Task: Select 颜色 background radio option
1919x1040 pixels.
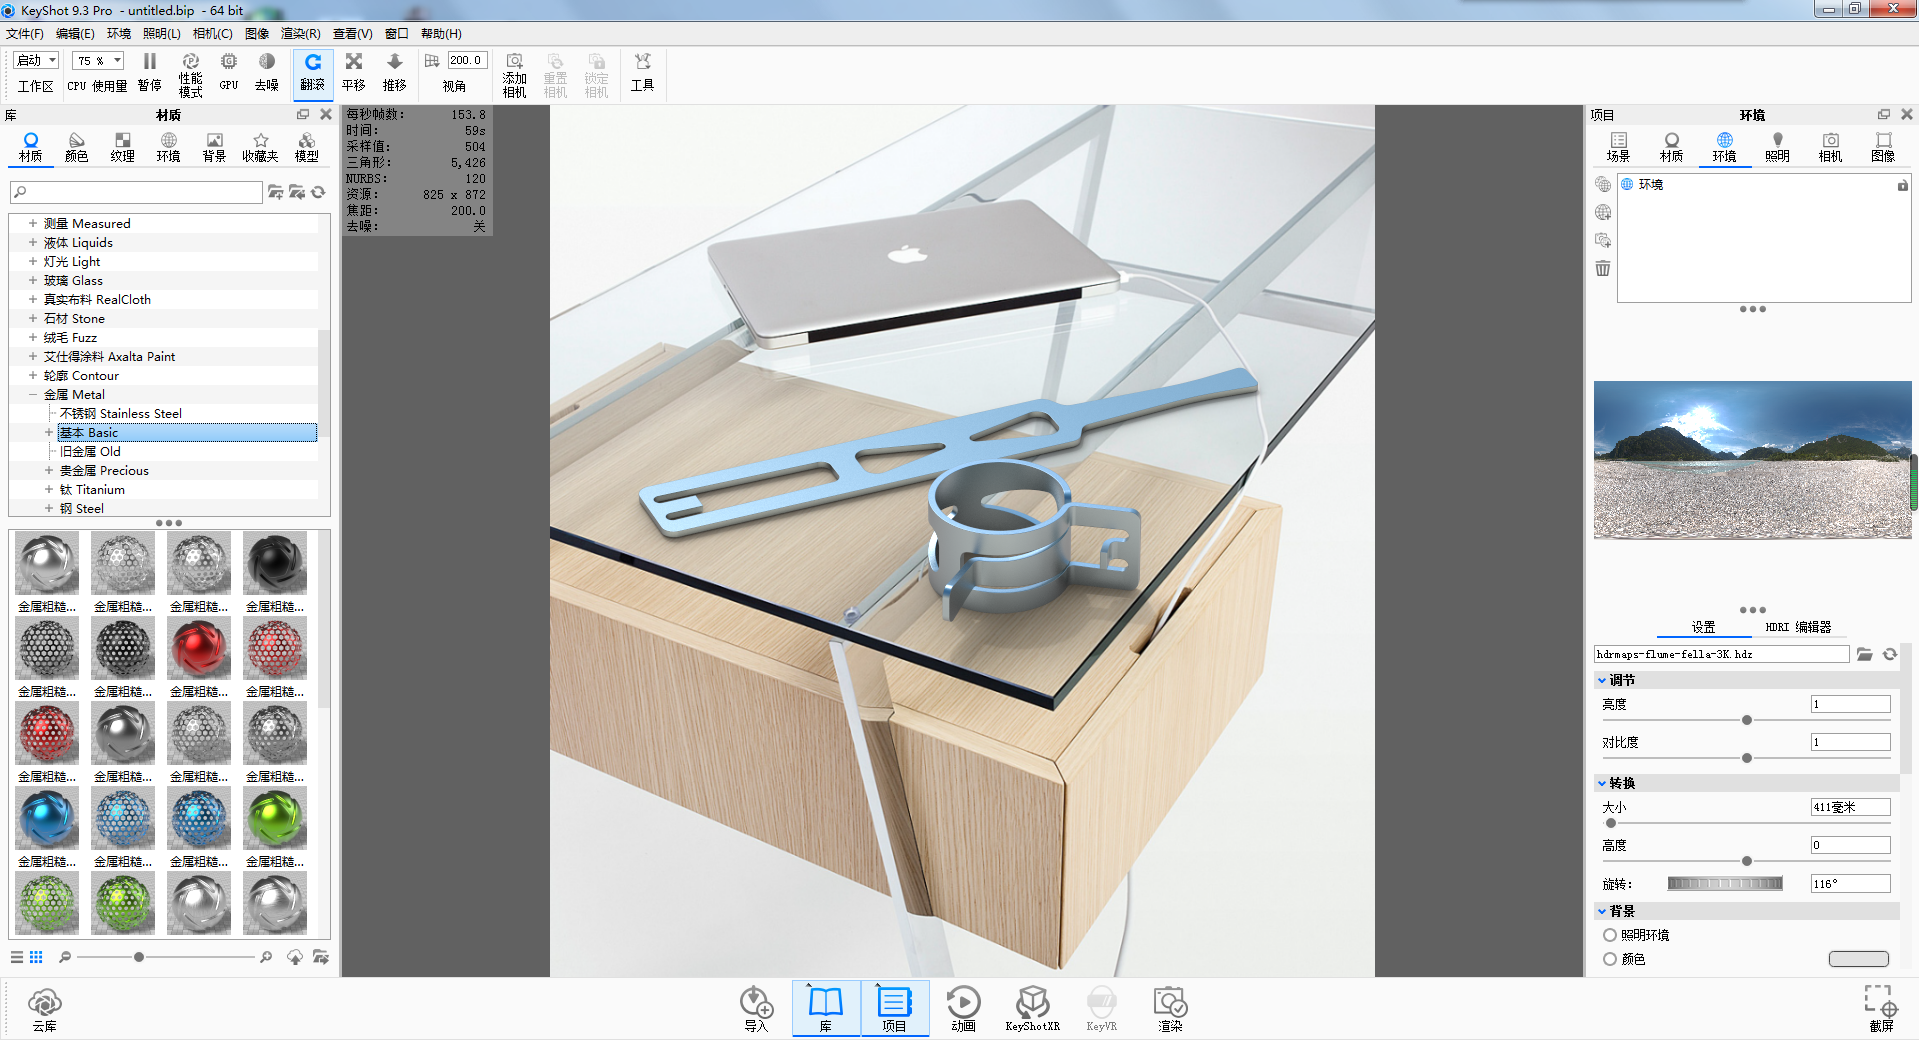Action: pos(1610,959)
